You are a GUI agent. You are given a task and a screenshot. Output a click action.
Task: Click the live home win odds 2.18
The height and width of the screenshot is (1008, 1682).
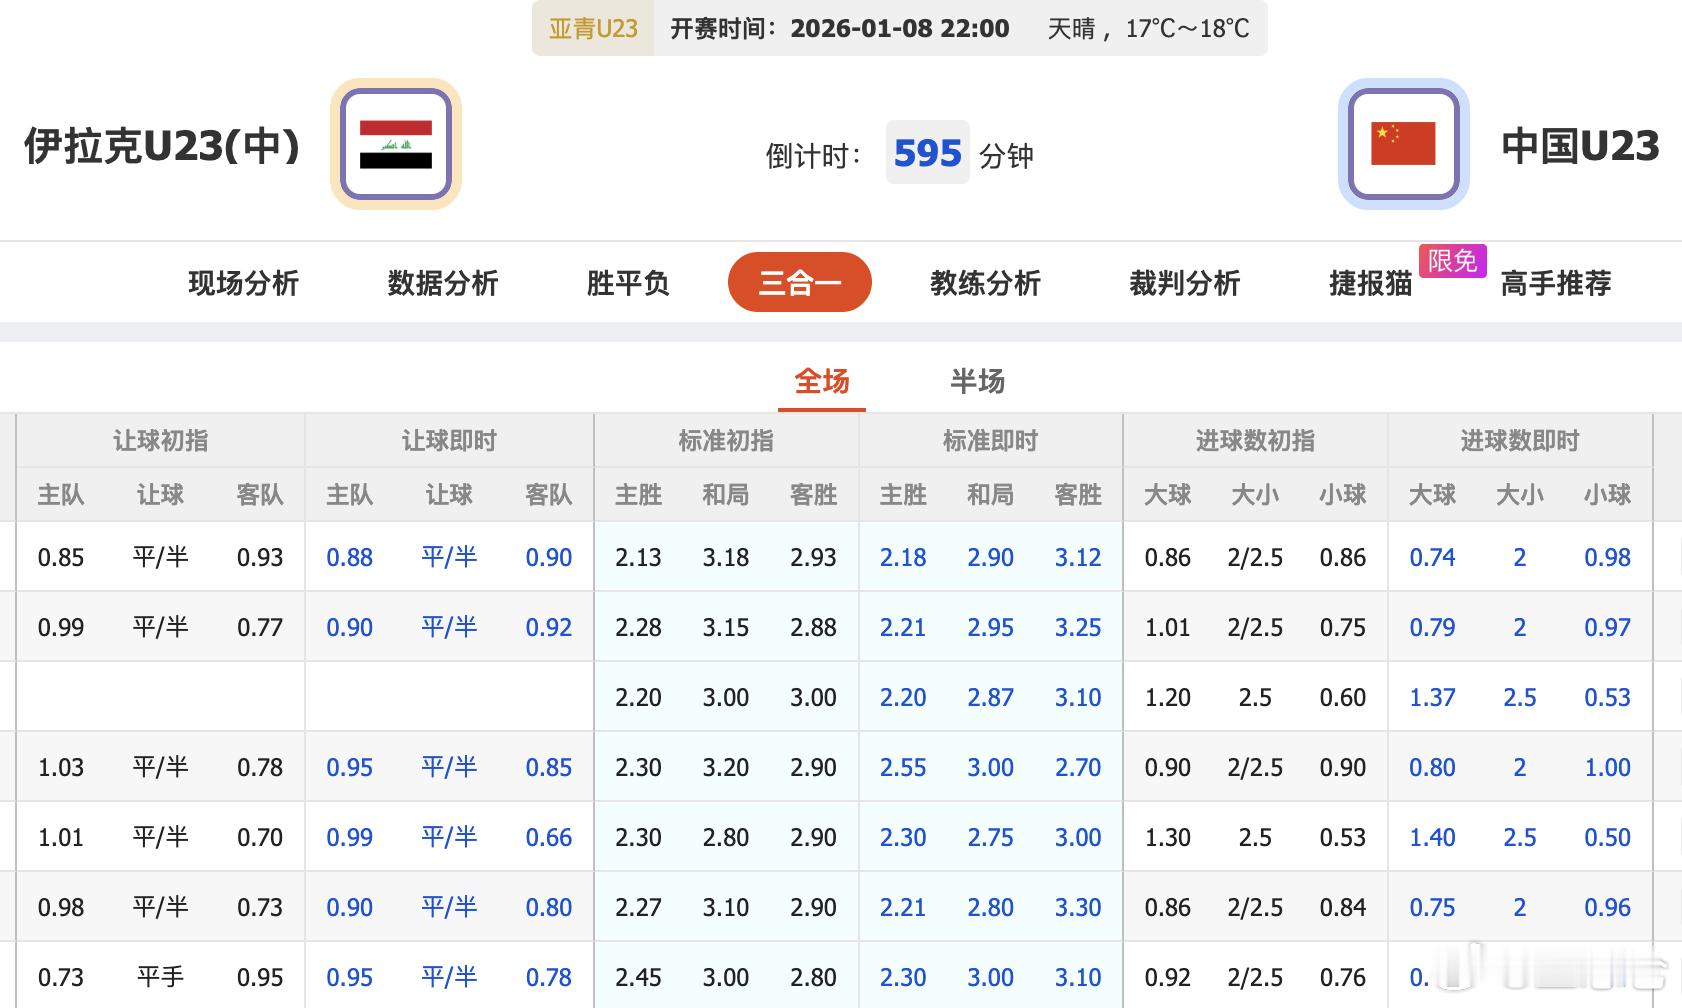(x=902, y=558)
